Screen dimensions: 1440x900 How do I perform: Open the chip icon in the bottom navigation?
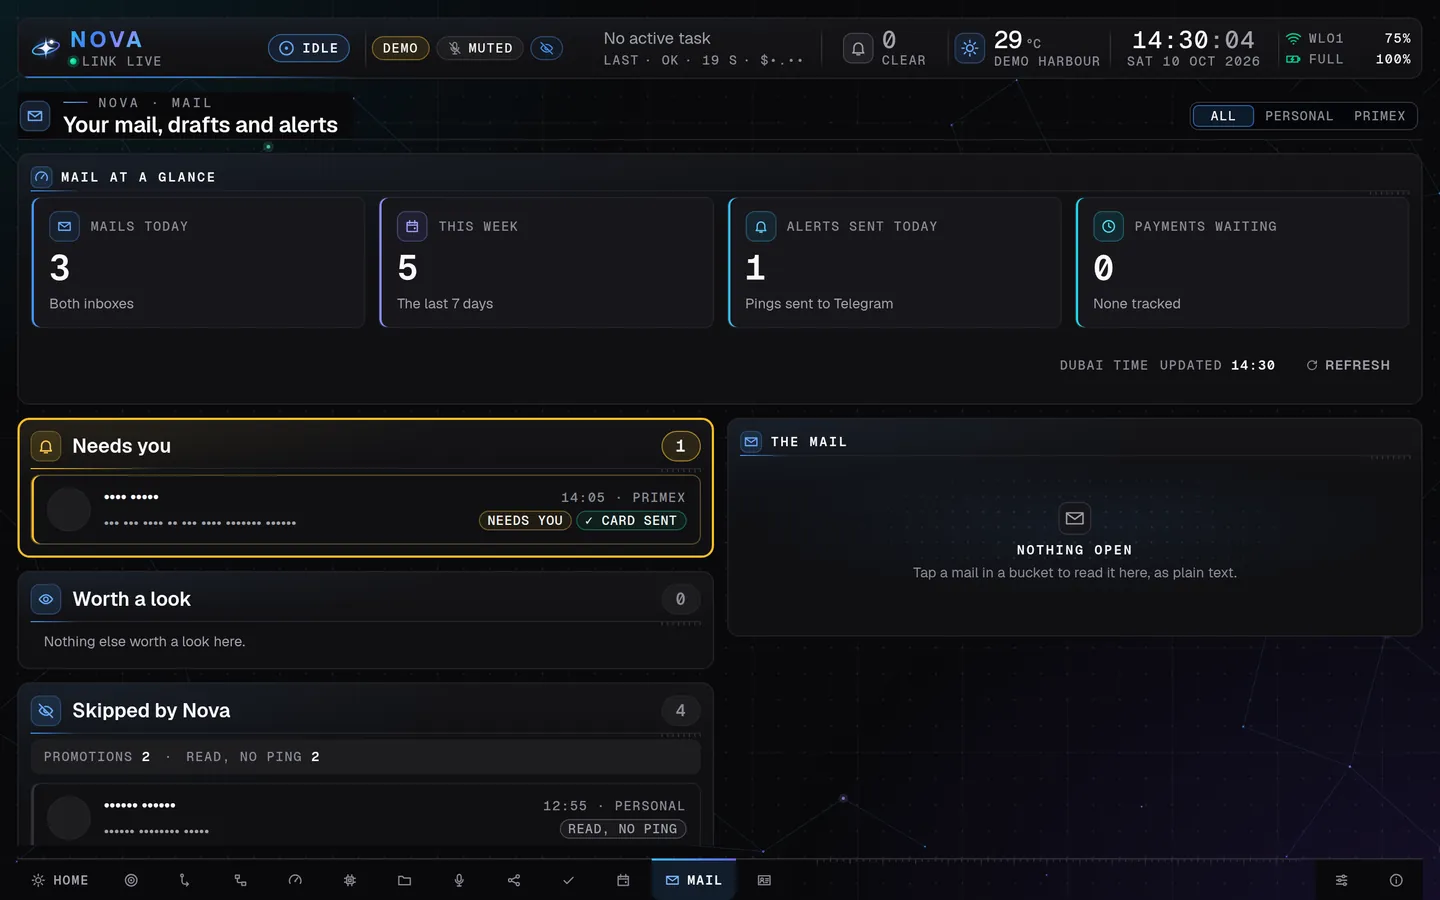(x=350, y=880)
